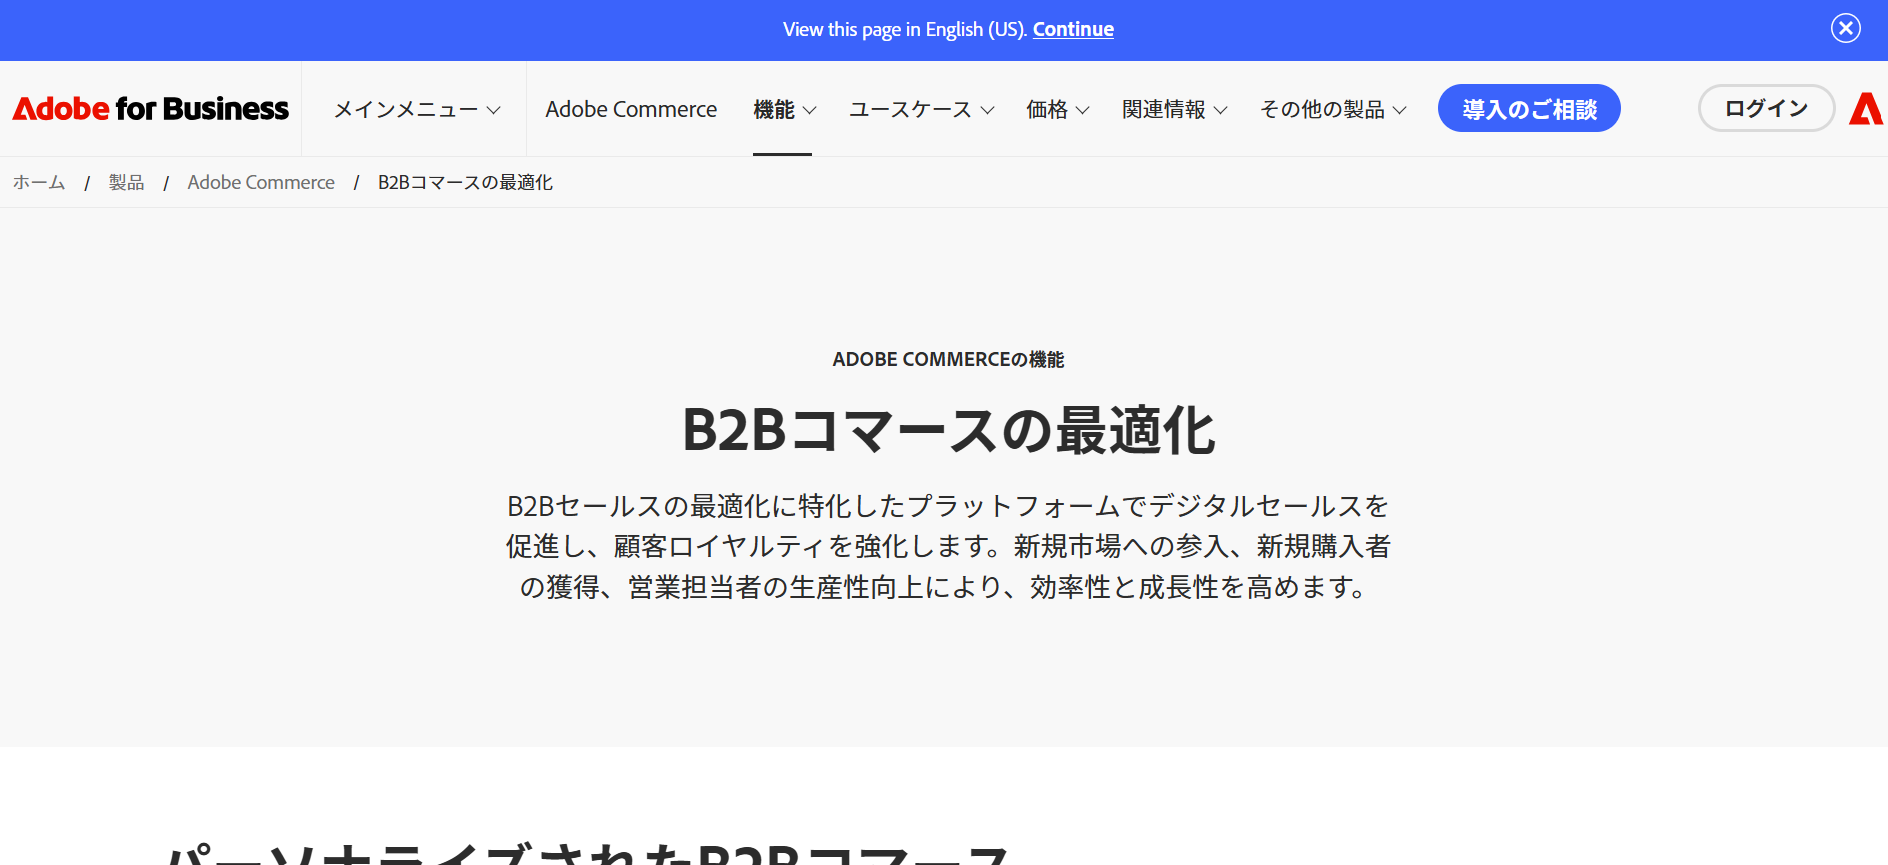1888x865 pixels.
Task: Open the 関連情報 menu
Action: pos(1173,109)
